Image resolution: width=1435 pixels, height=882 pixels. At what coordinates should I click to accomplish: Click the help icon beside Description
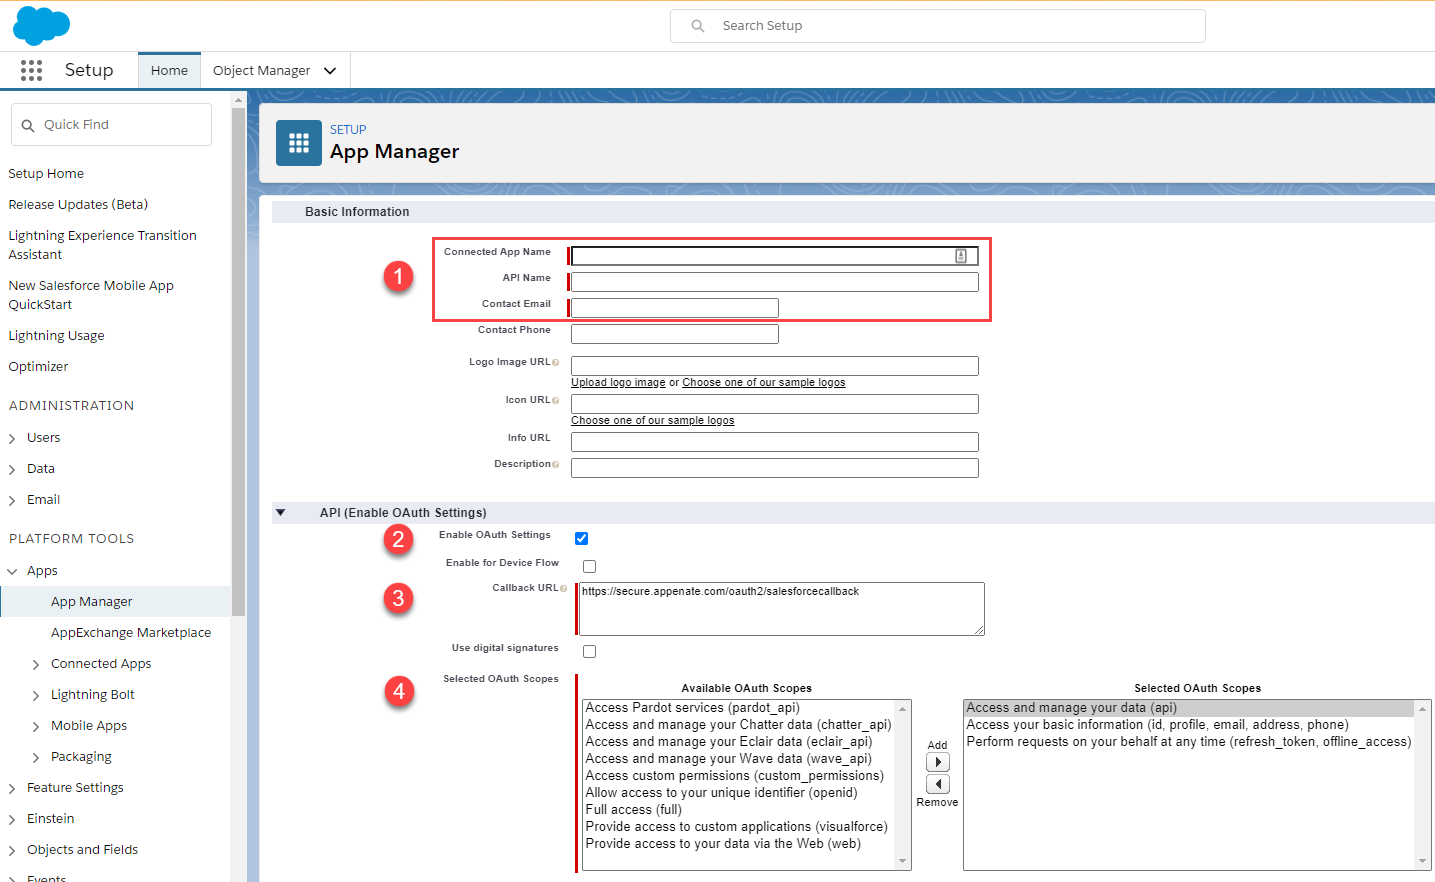(x=556, y=464)
